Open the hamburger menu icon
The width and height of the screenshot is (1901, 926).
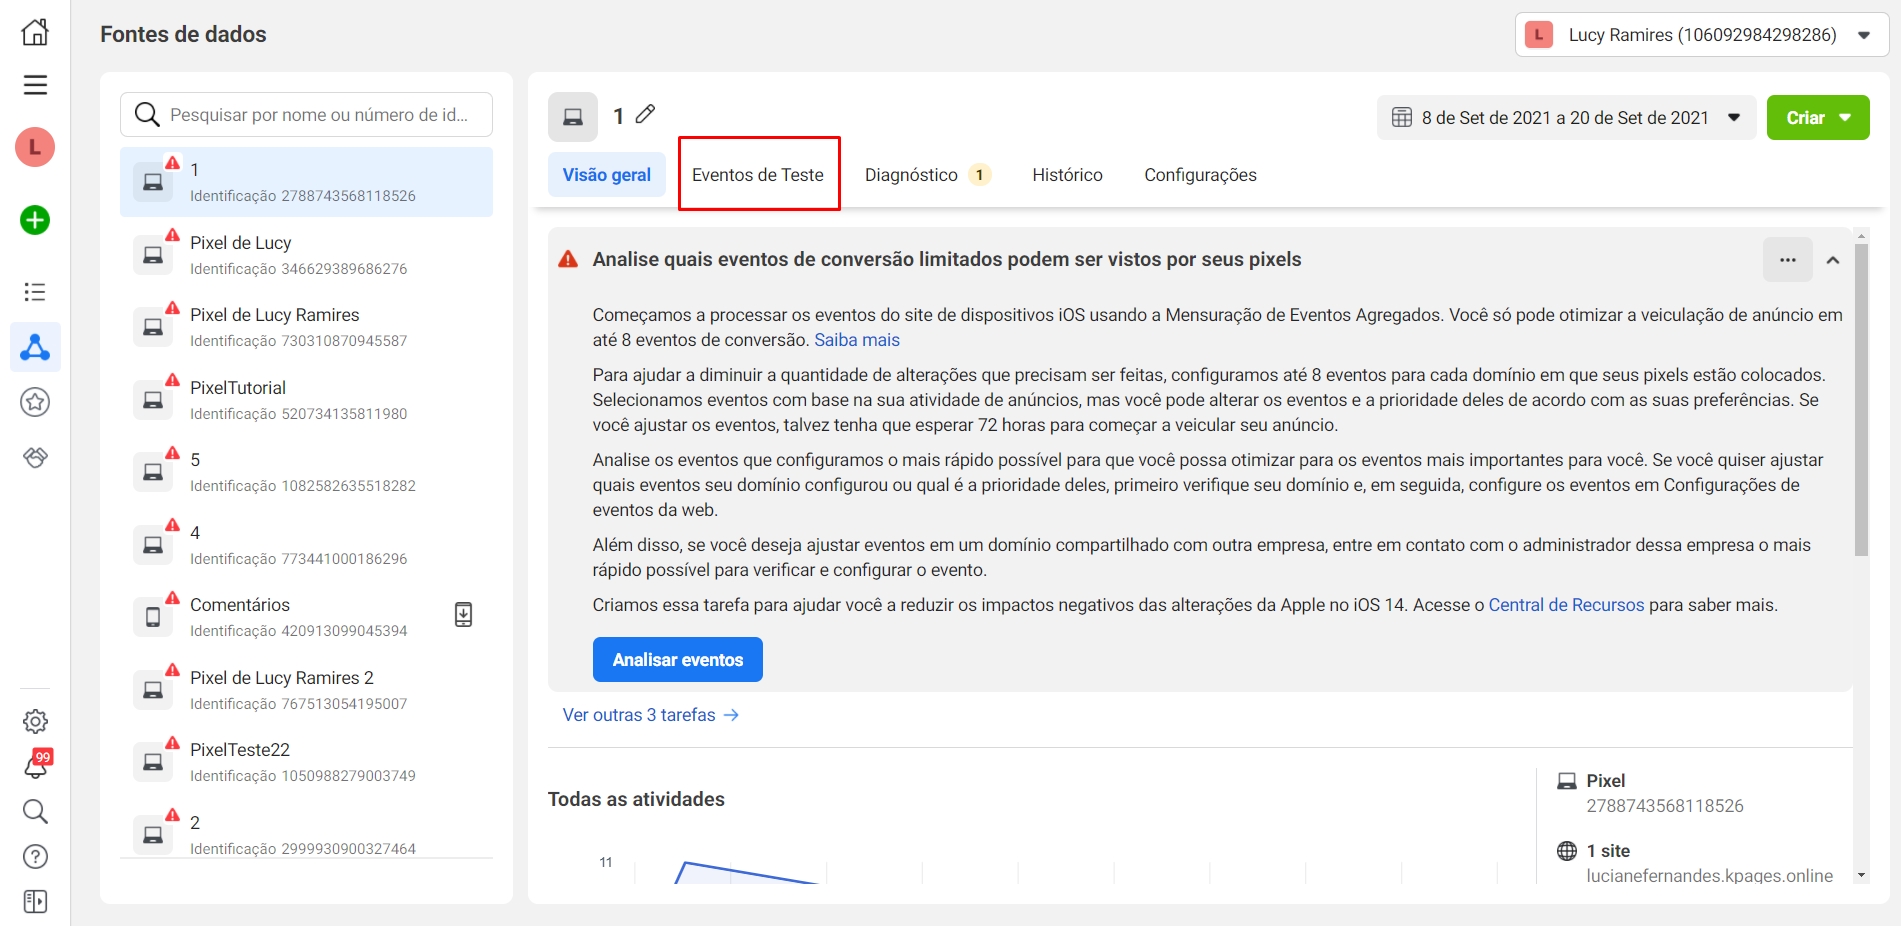[x=35, y=85]
